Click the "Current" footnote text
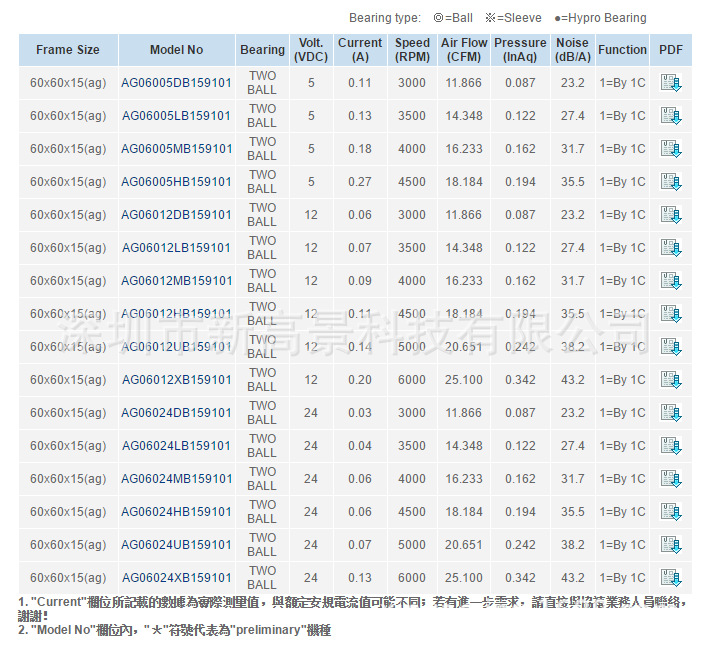The image size is (708, 649). [352, 609]
